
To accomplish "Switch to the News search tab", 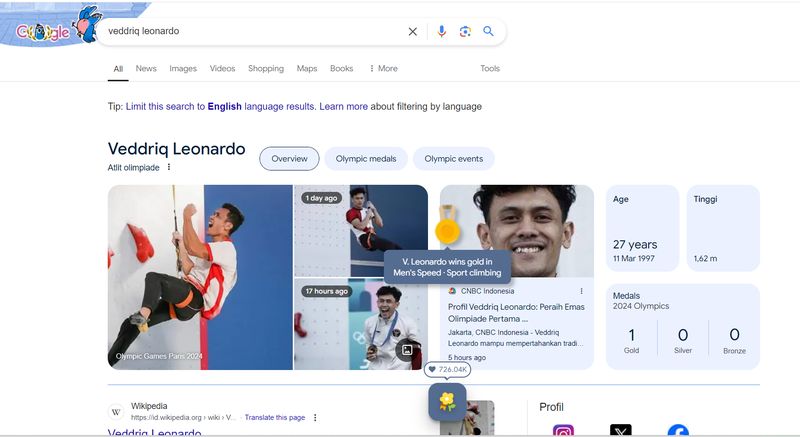I will click(146, 69).
